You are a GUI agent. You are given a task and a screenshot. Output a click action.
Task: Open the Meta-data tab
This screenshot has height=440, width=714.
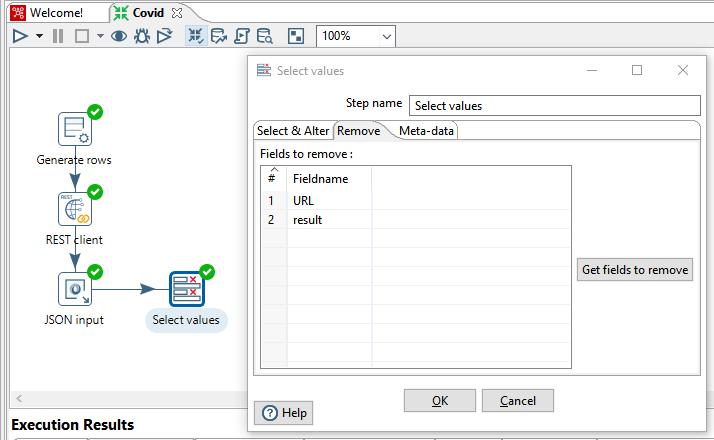tap(427, 131)
